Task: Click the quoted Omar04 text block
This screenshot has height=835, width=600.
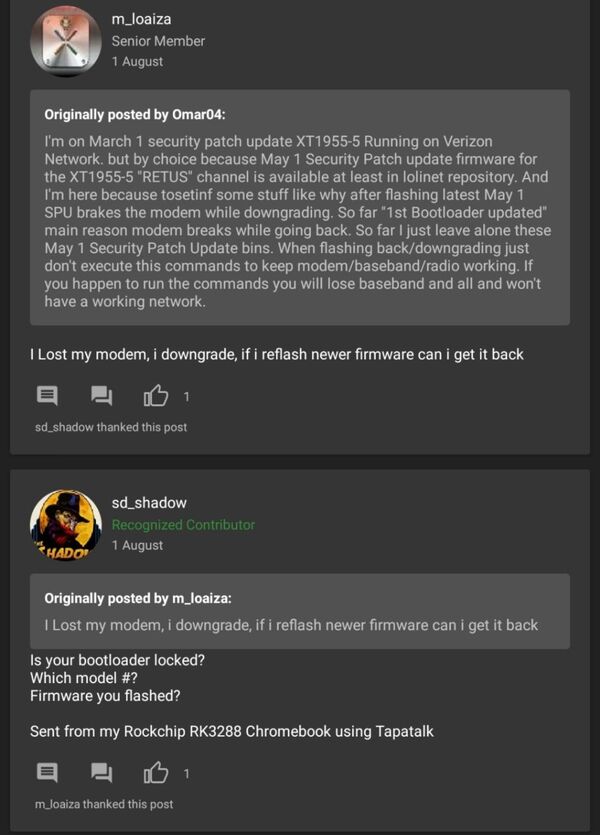Action: click(x=299, y=221)
